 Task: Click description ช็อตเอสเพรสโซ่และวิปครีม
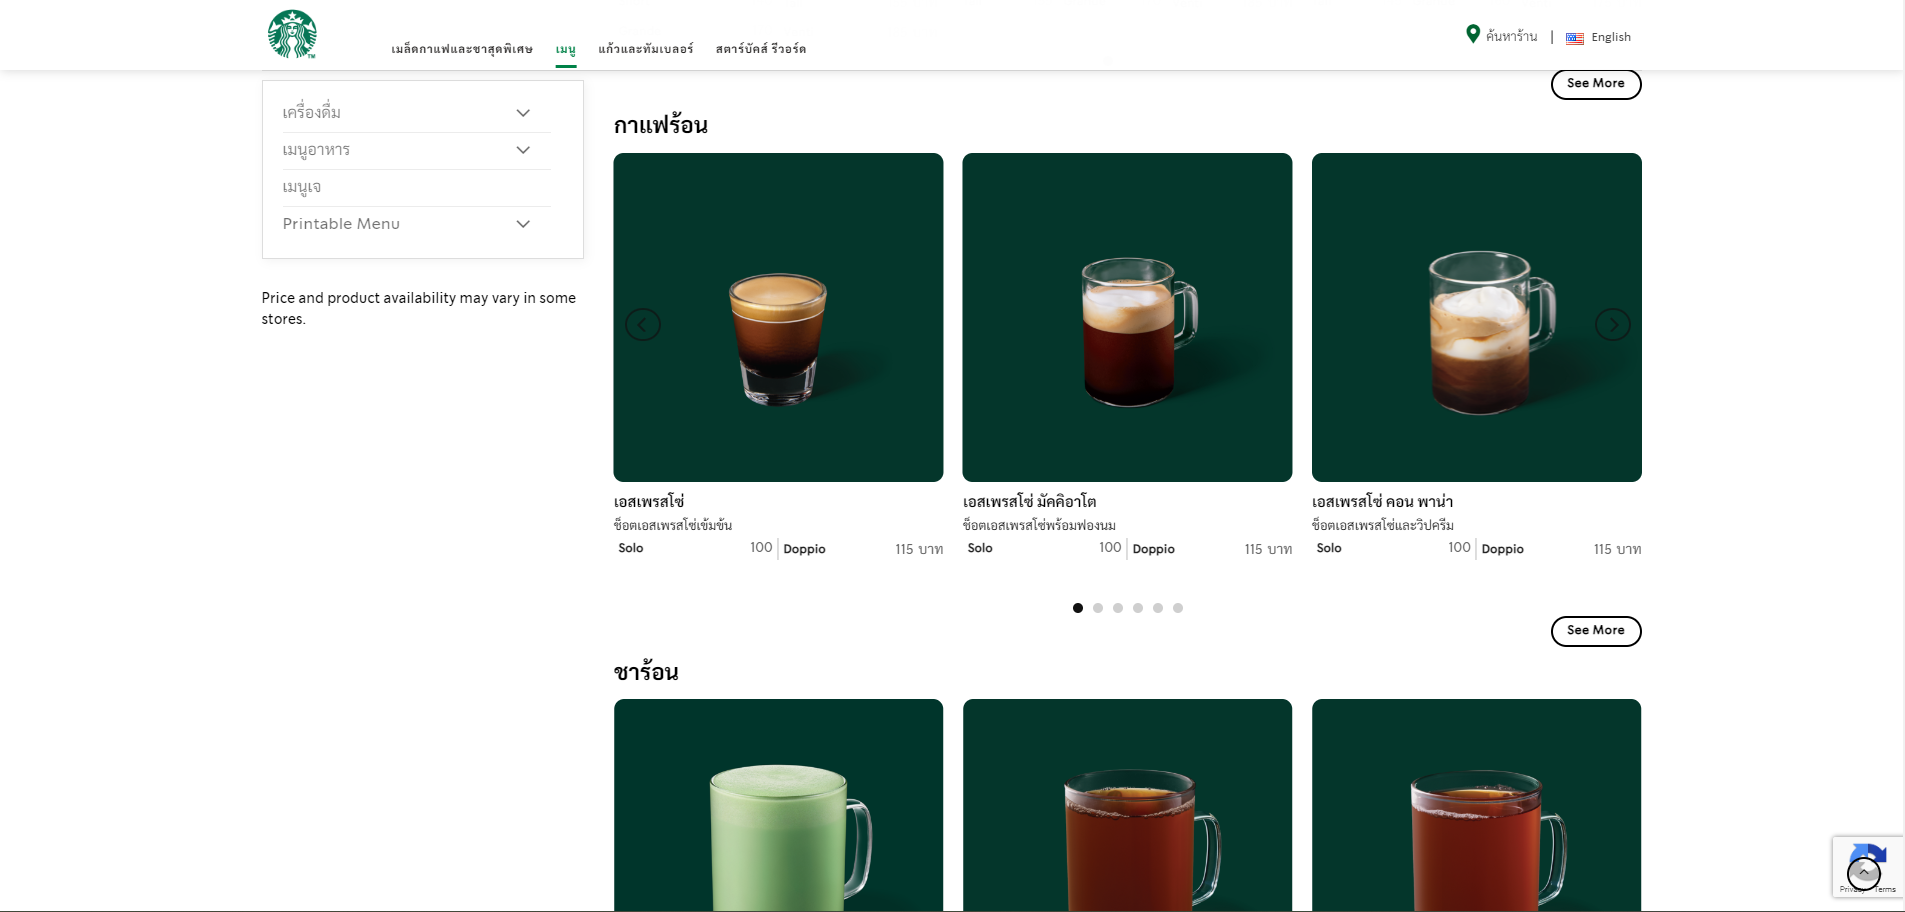(1383, 525)
